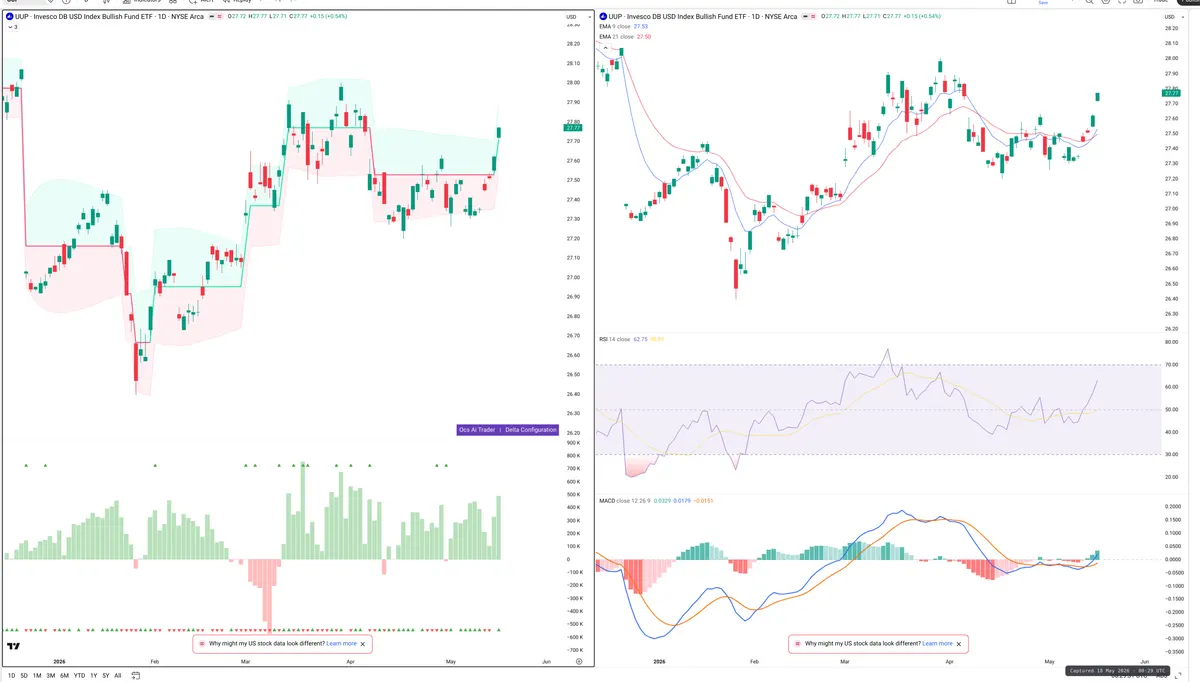
Task: Click the 800 K volume axis label
Action: (x=573, y=455)
